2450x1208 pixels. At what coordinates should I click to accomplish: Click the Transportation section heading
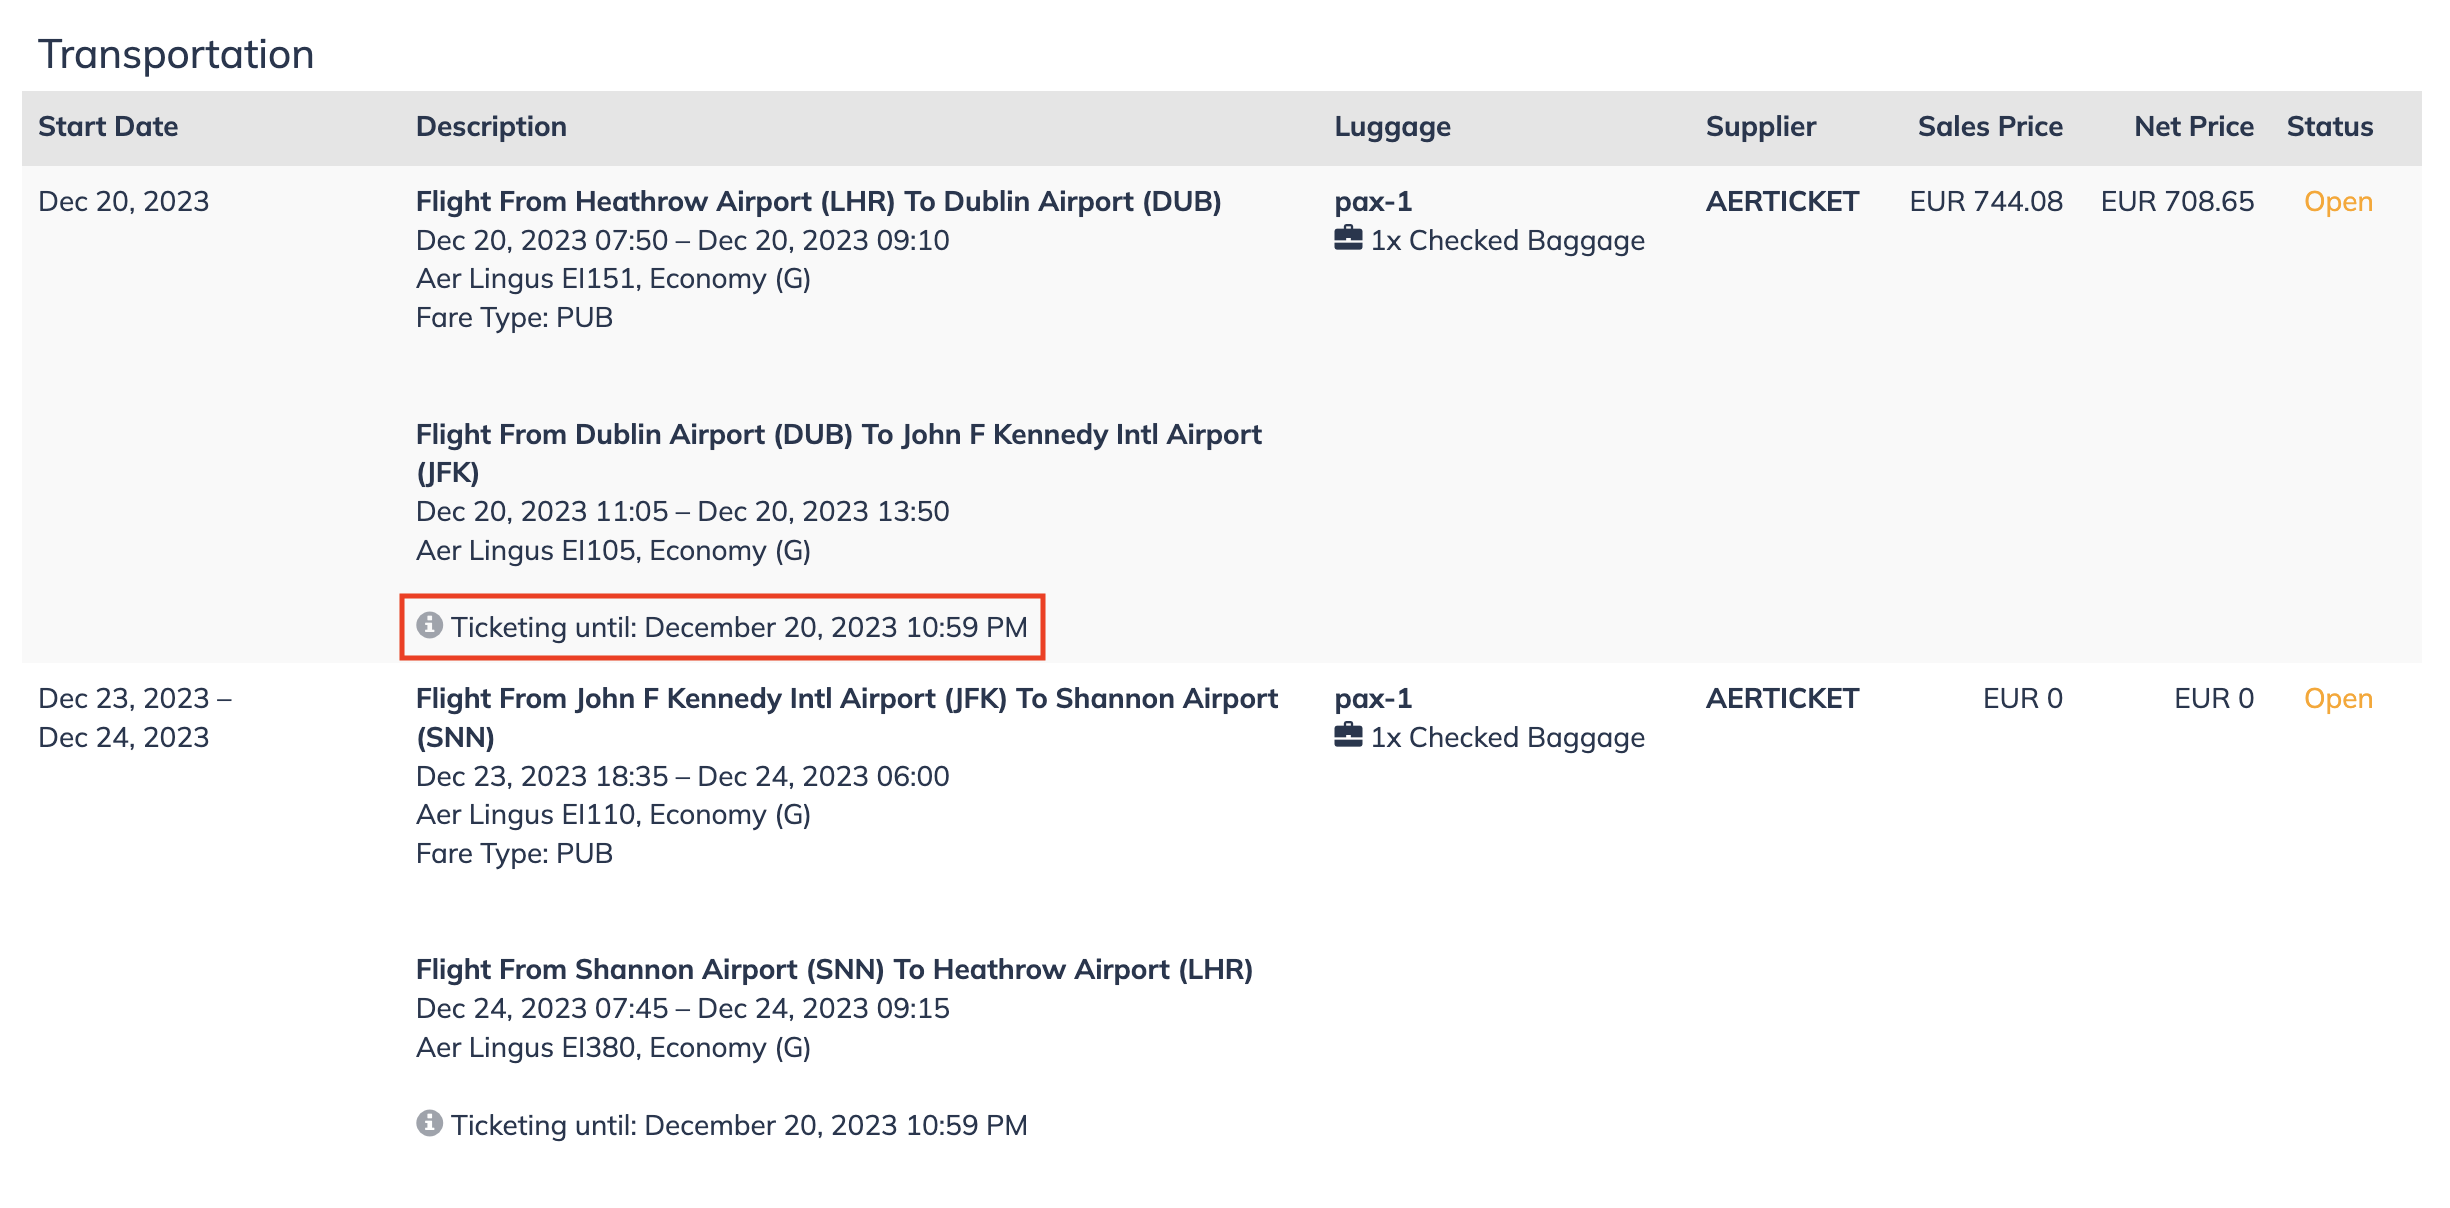176,54
